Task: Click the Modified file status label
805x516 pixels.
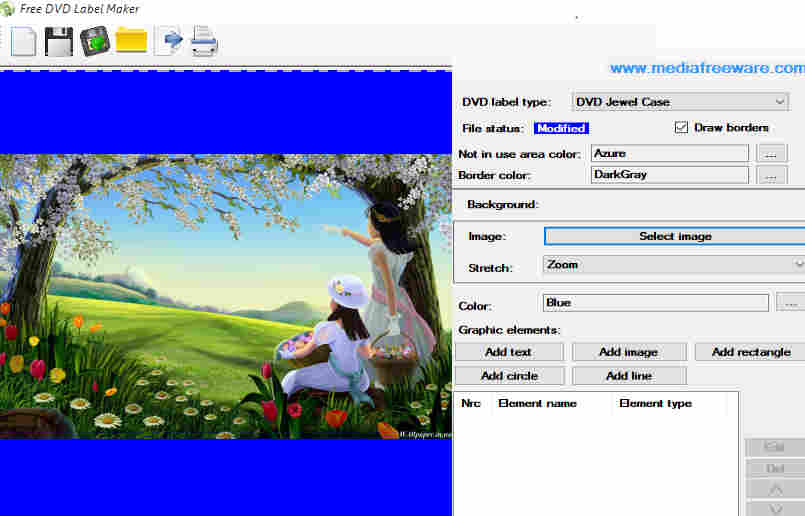Action: coord(561,128)
